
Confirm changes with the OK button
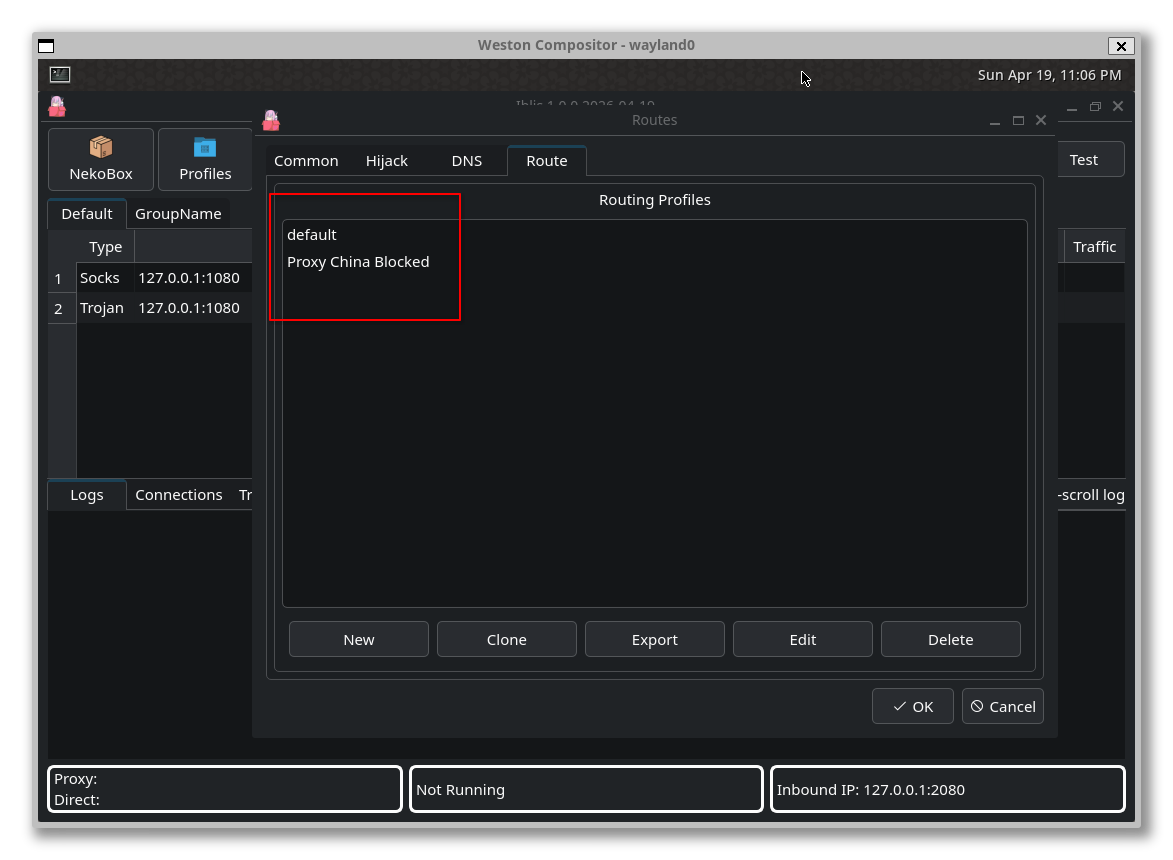[912, 706]
